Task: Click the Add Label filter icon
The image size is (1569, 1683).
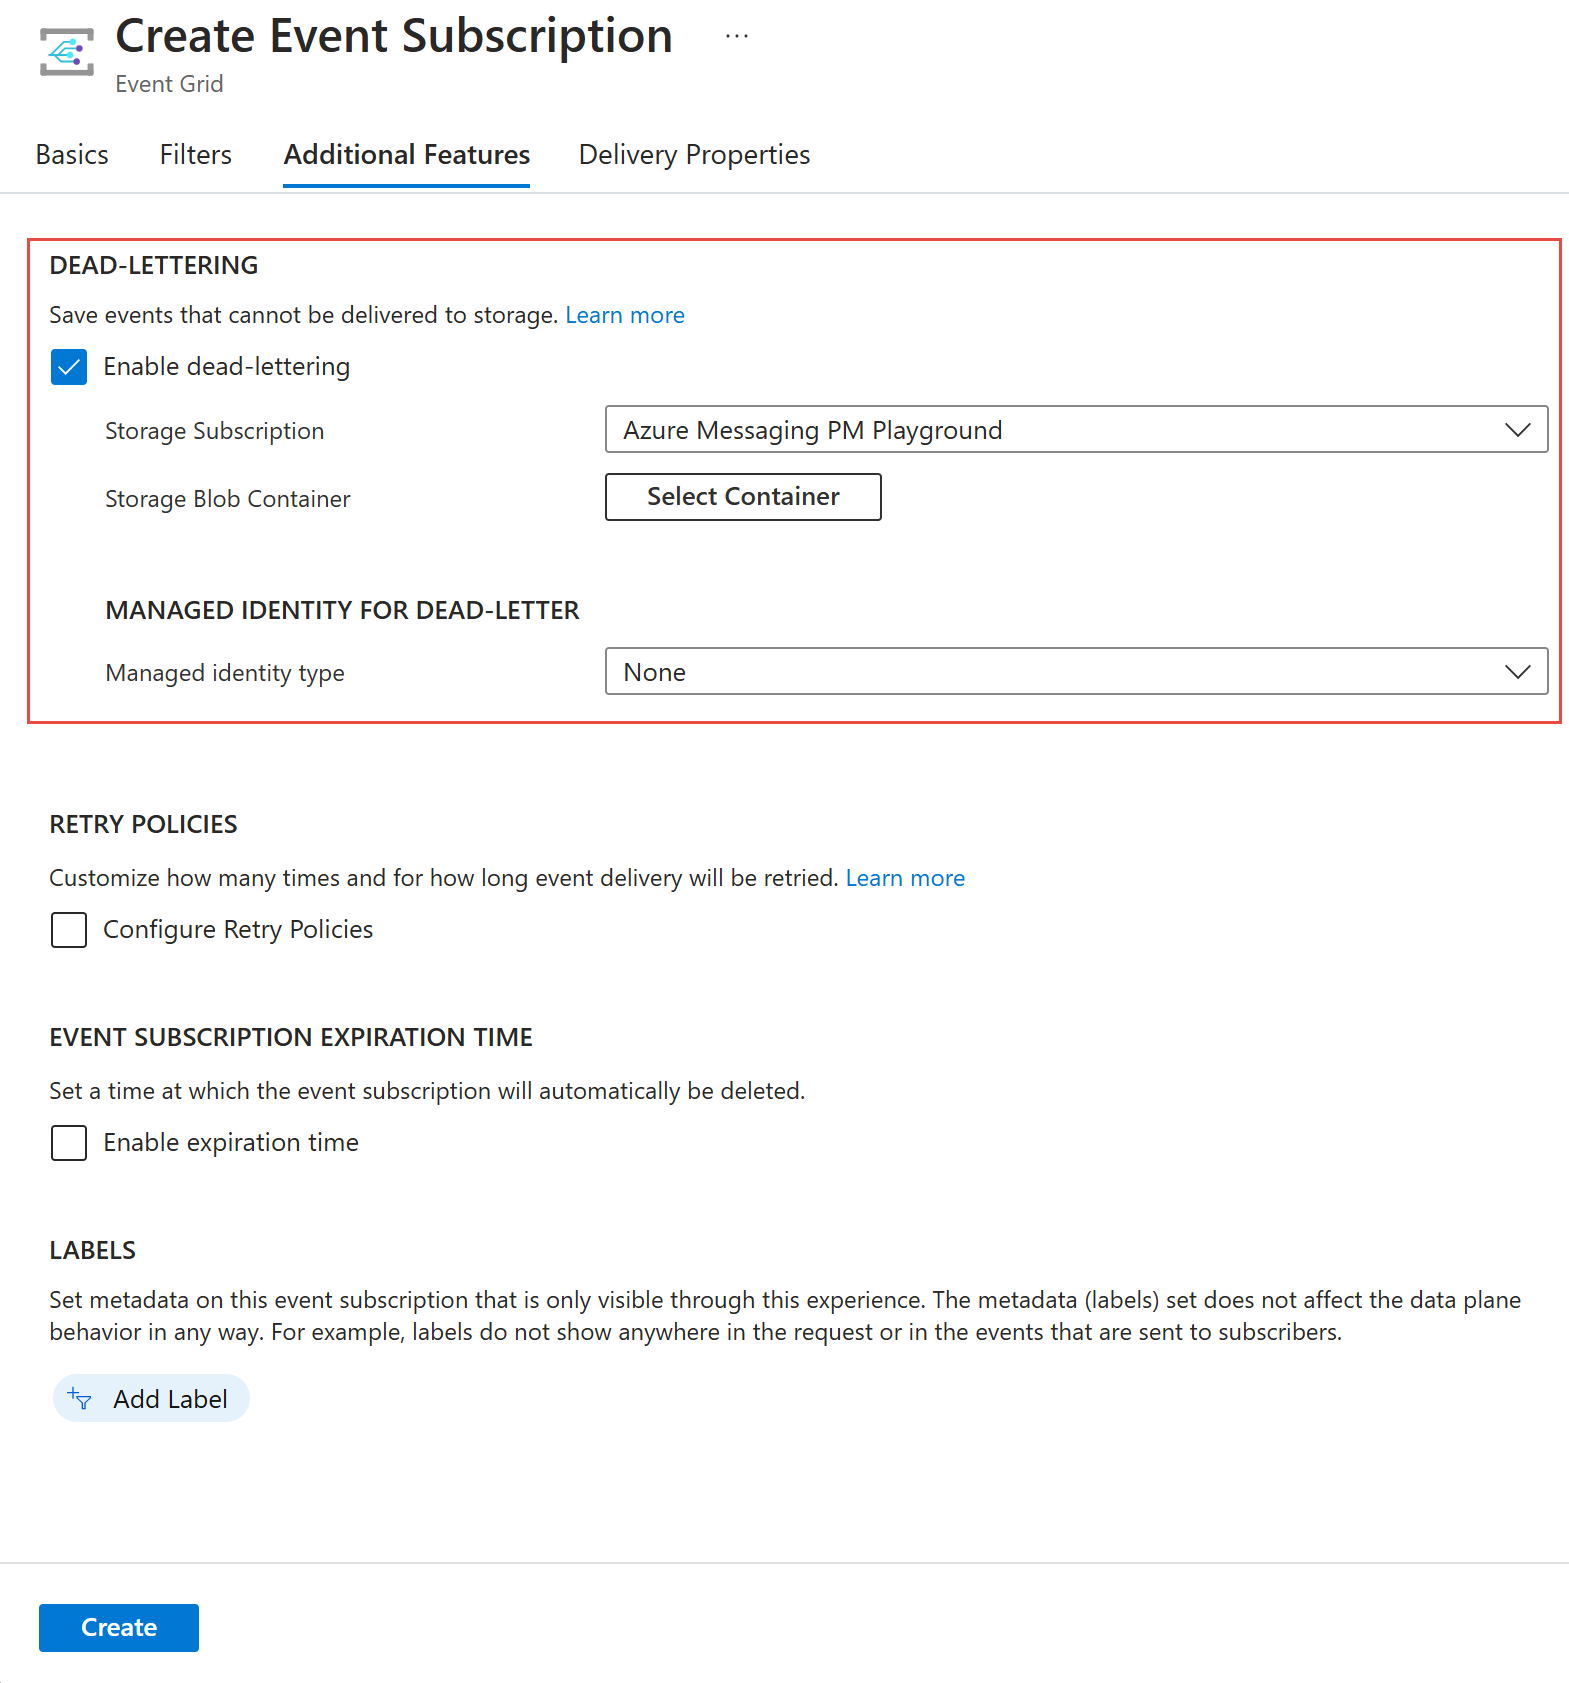Action: [x=80, y=1398]
